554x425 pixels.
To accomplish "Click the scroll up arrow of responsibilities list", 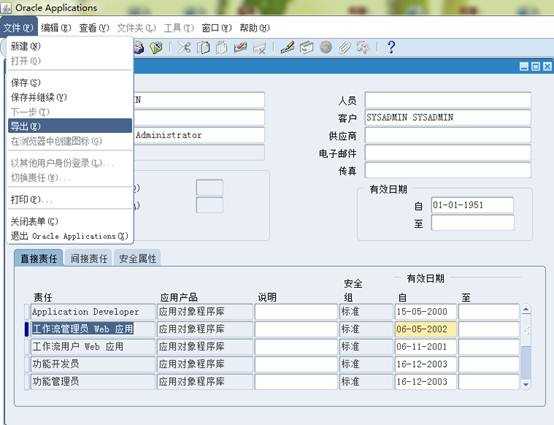I will [526, 310].
